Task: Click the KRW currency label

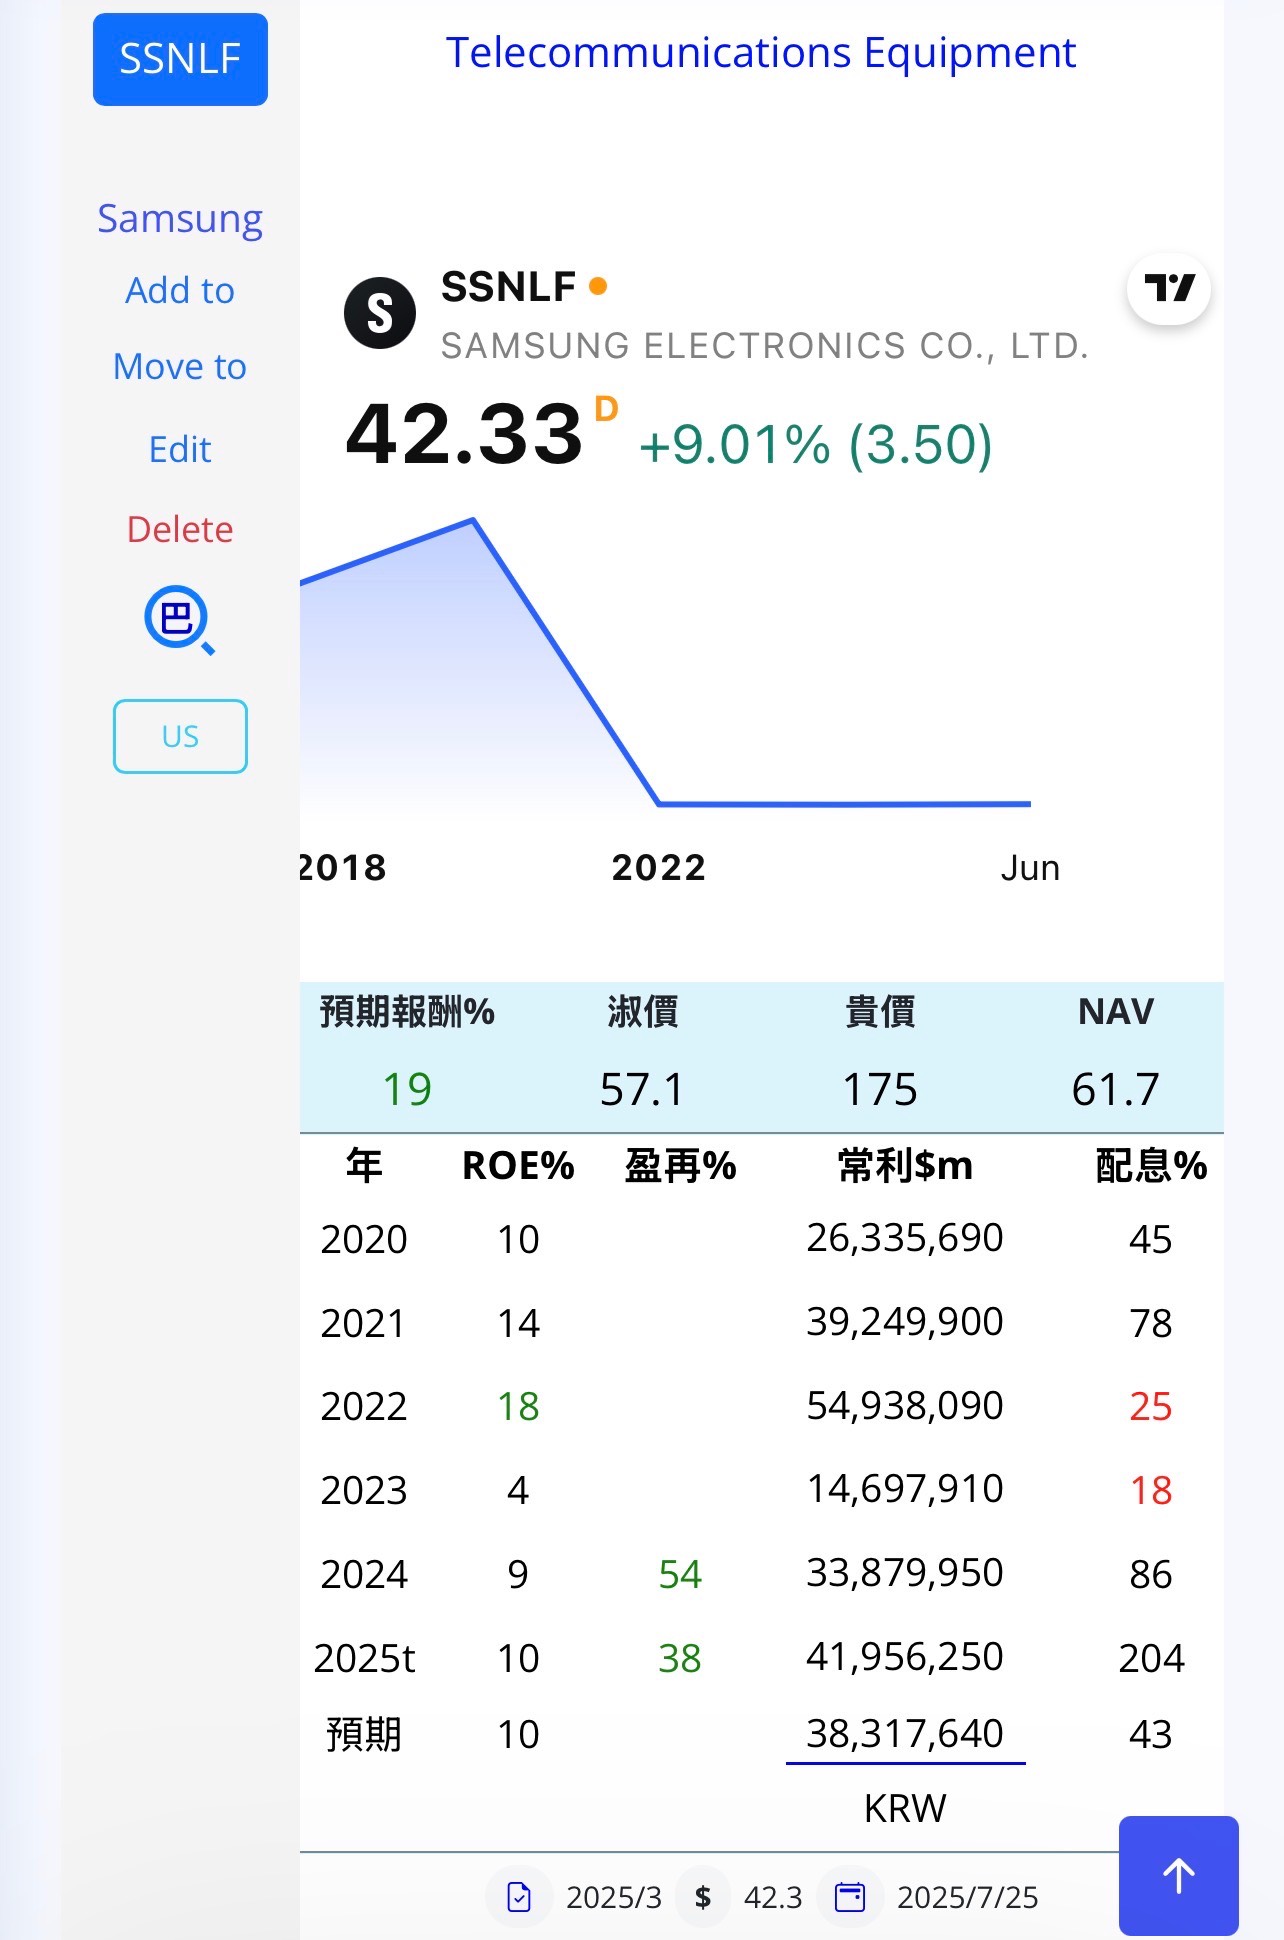Action: (x=905, y=1808)
